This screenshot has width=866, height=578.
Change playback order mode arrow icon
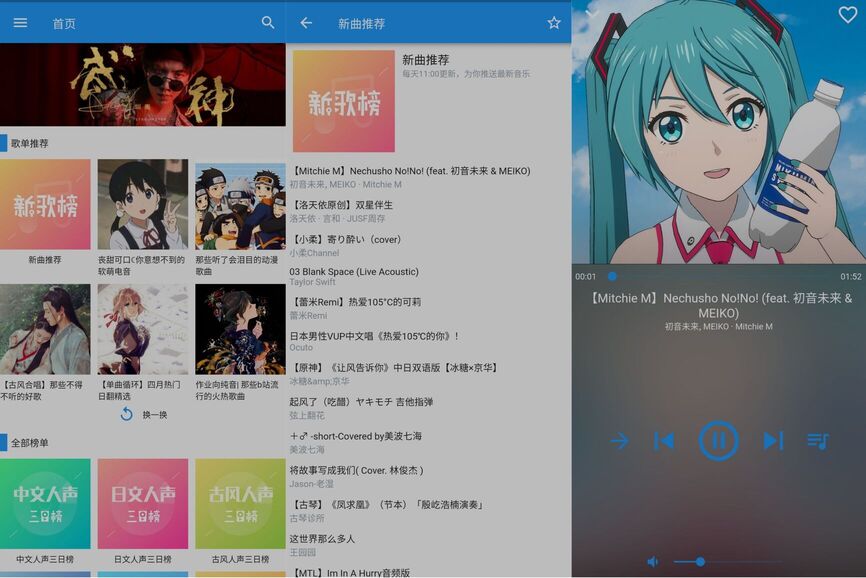[x=620, y=441]
